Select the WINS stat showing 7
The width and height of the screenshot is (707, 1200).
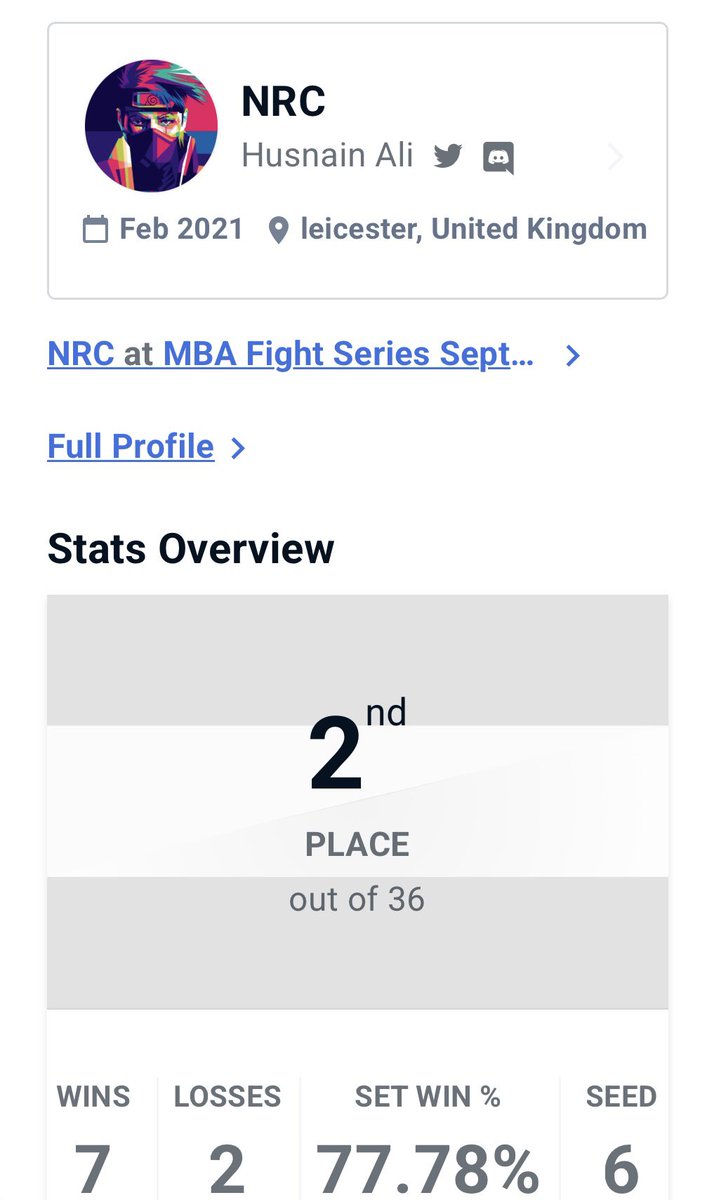pos(93,1138)
